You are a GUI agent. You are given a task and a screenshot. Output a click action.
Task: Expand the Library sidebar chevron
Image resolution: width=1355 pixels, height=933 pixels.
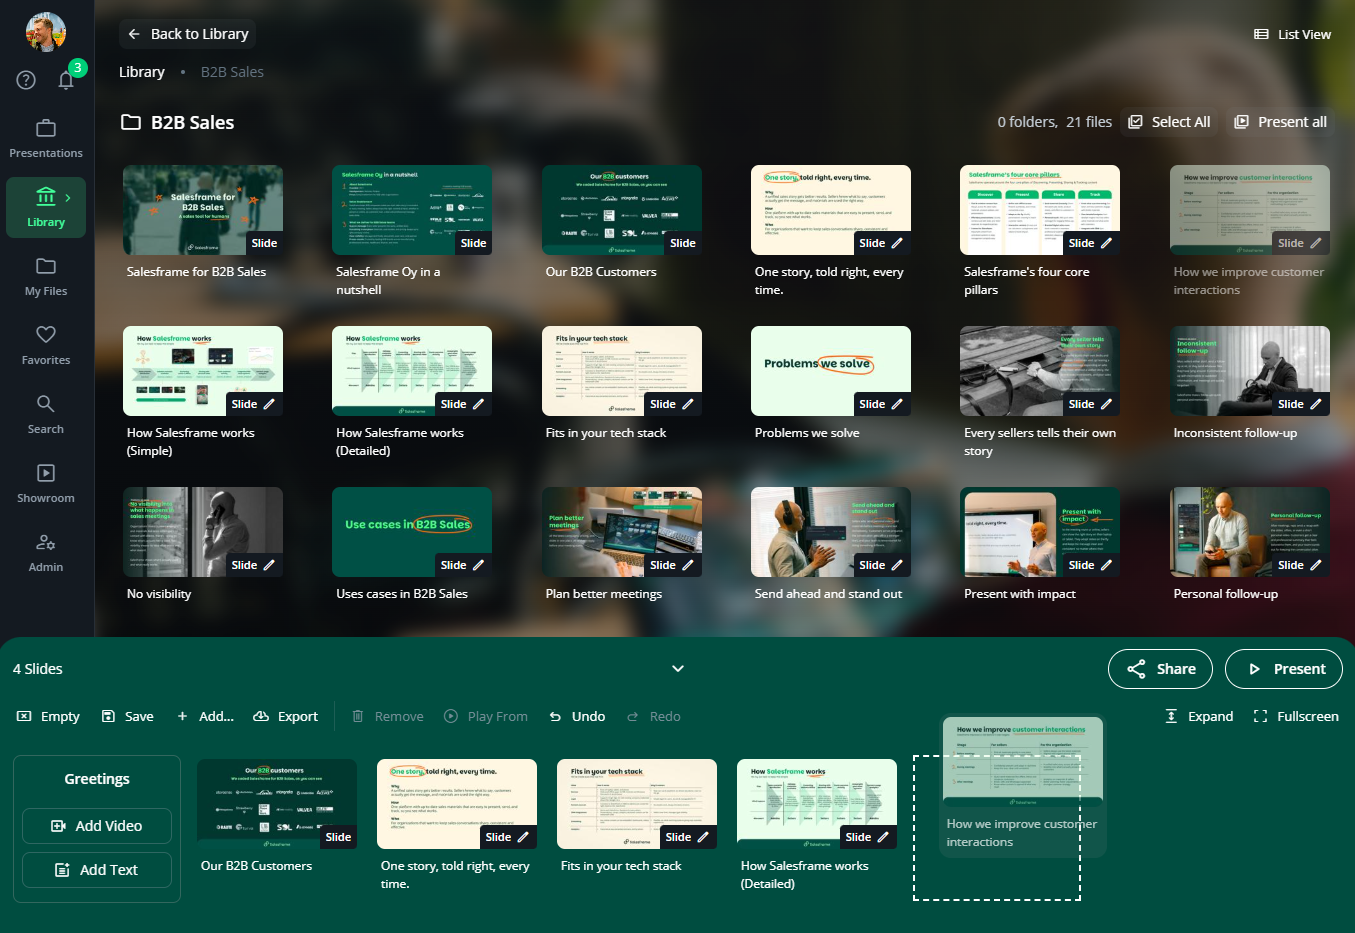(x=68, y=198)
